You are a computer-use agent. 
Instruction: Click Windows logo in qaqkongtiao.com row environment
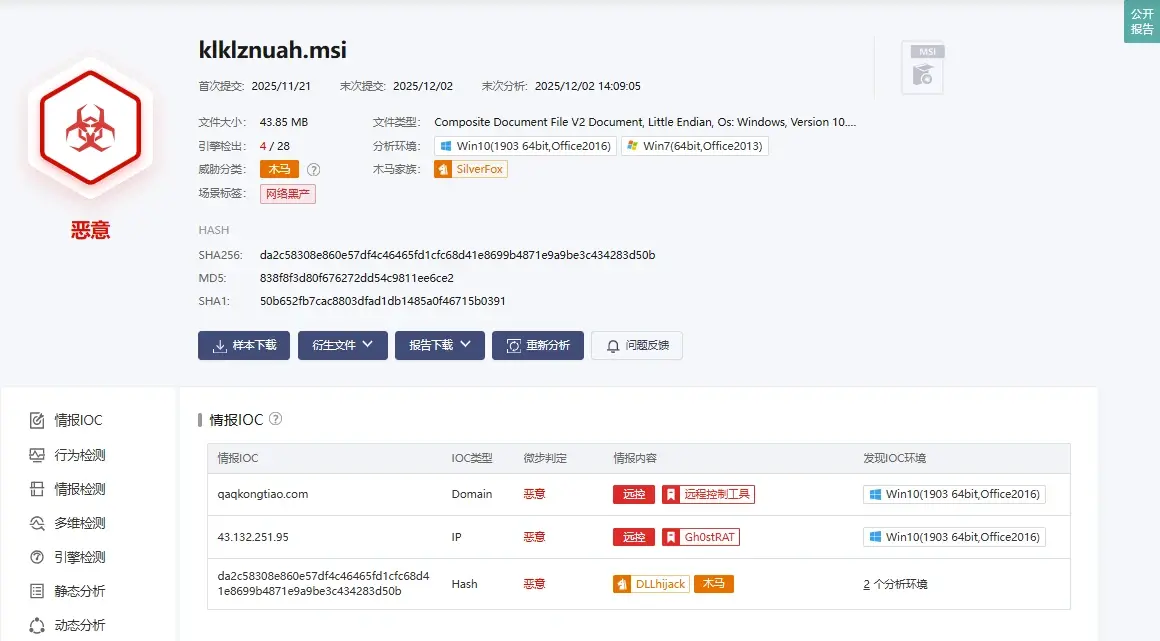pos(875,494)
